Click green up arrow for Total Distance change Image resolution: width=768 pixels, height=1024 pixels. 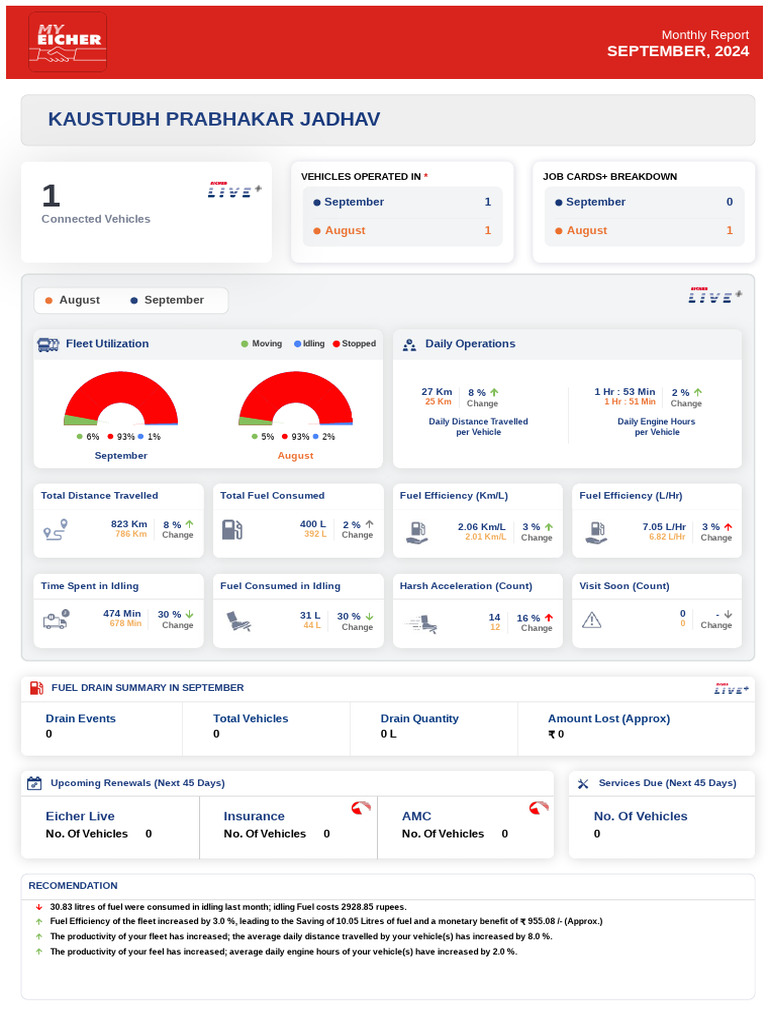[x=189, y=524]
